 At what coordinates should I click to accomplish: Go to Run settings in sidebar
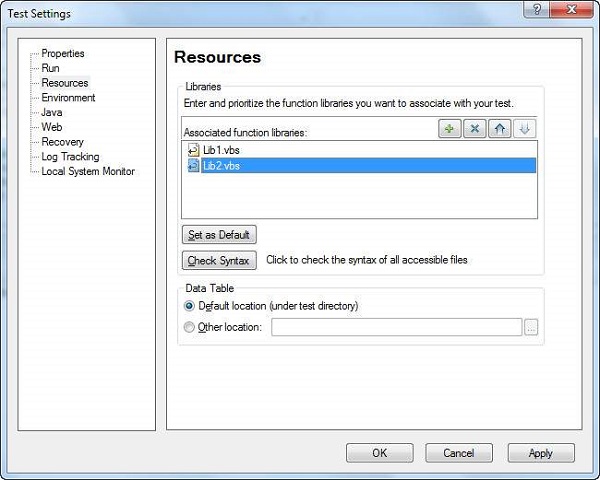50,68
